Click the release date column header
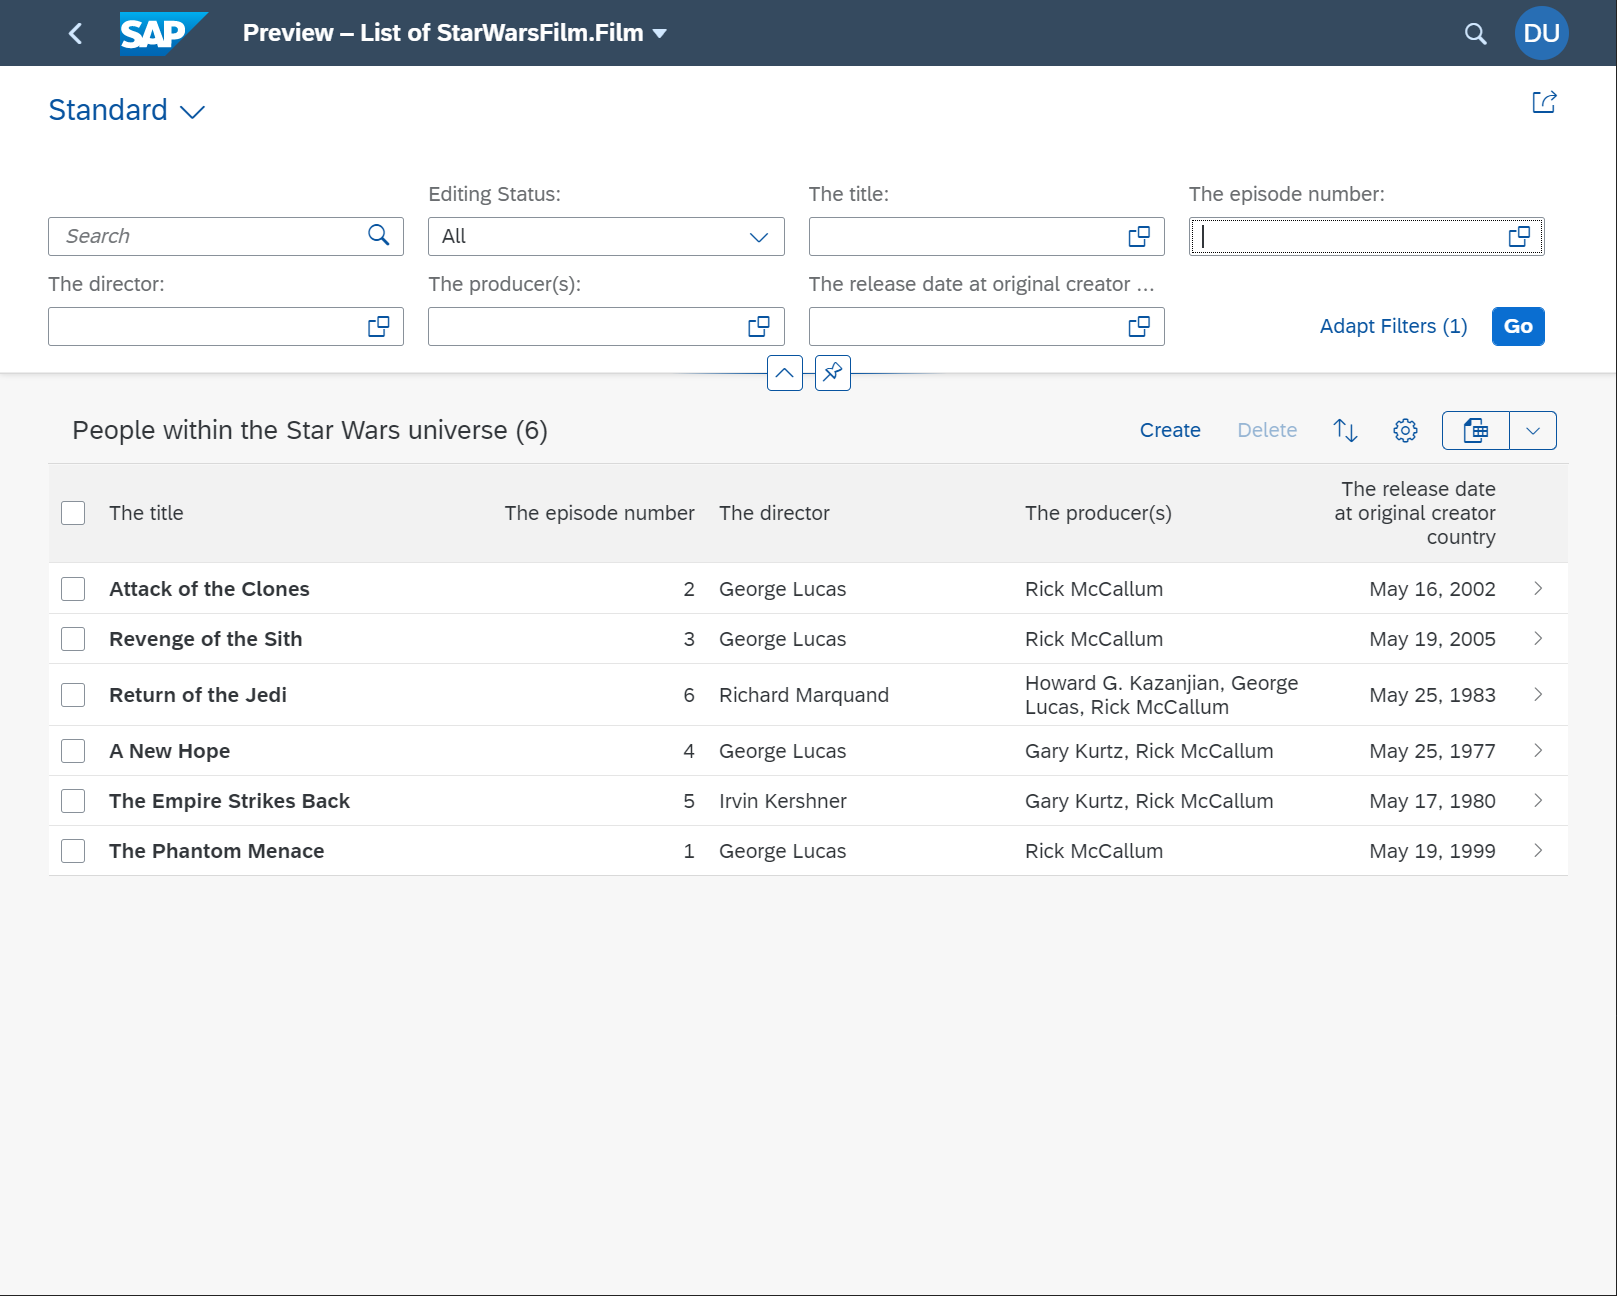The width and height of the screenshot is (1617, 1296). click(1415, 513)
